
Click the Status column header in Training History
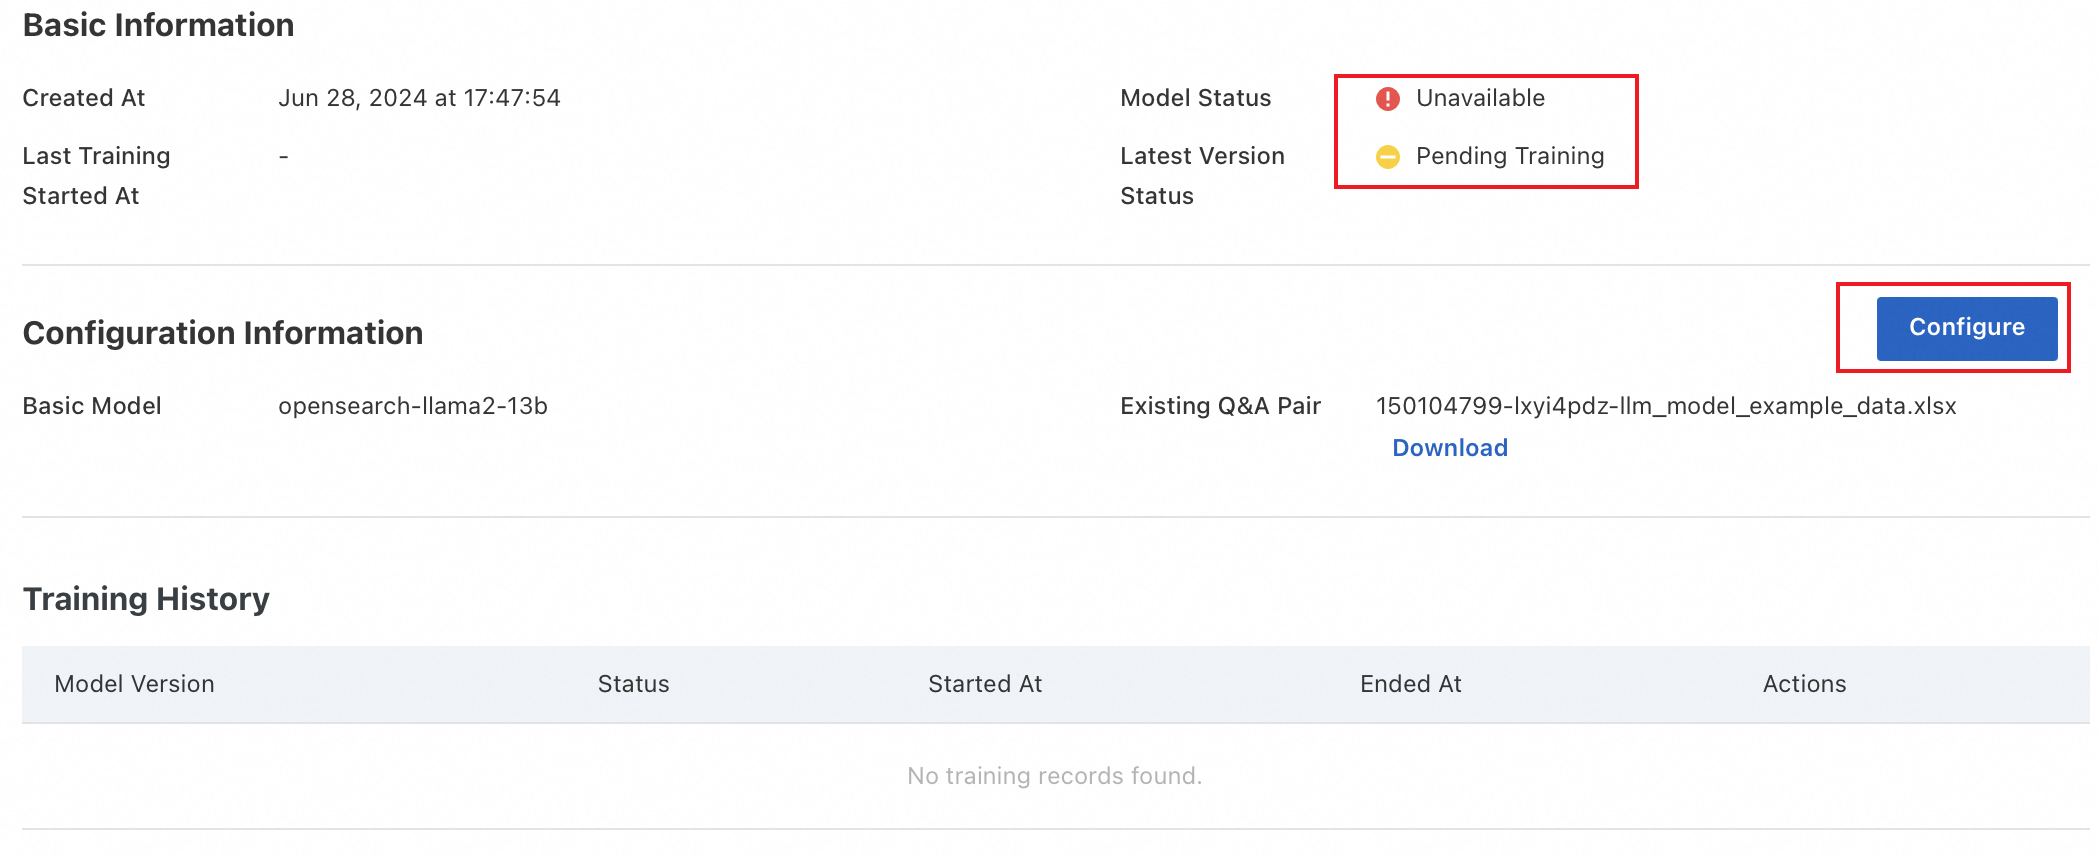click(633, 684)
